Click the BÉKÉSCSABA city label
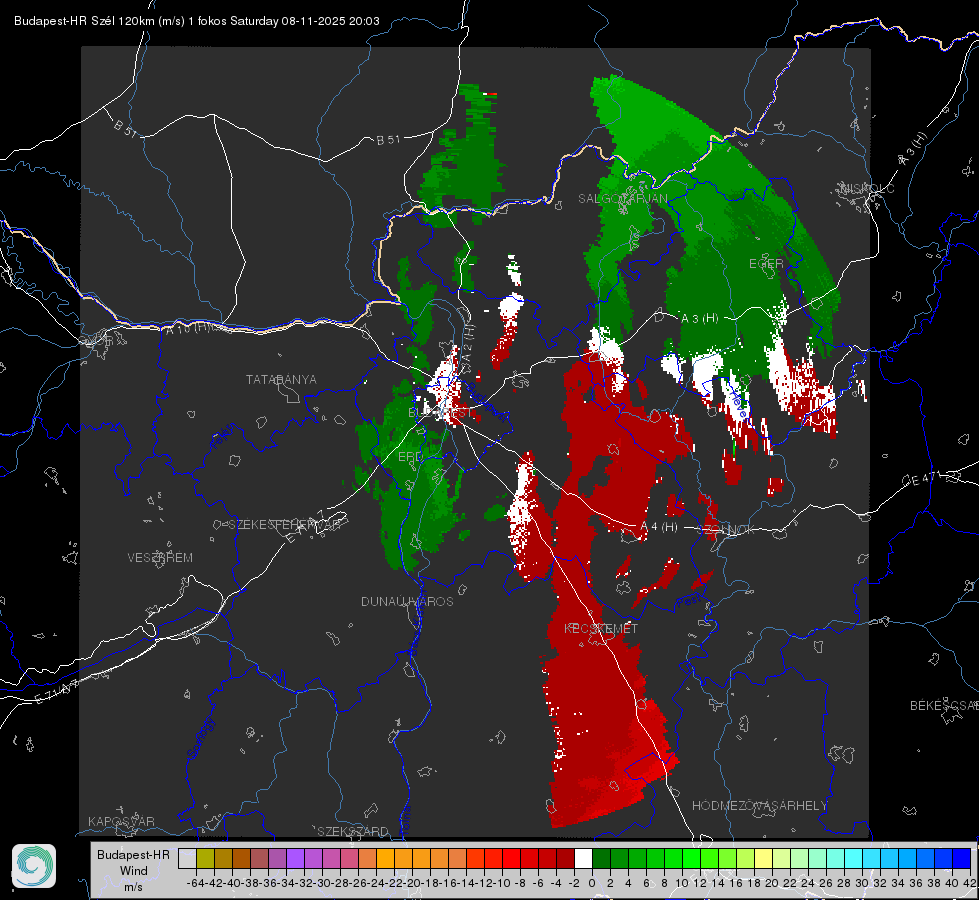The height and width of the screenshot is (900, 979). (944, 706)
